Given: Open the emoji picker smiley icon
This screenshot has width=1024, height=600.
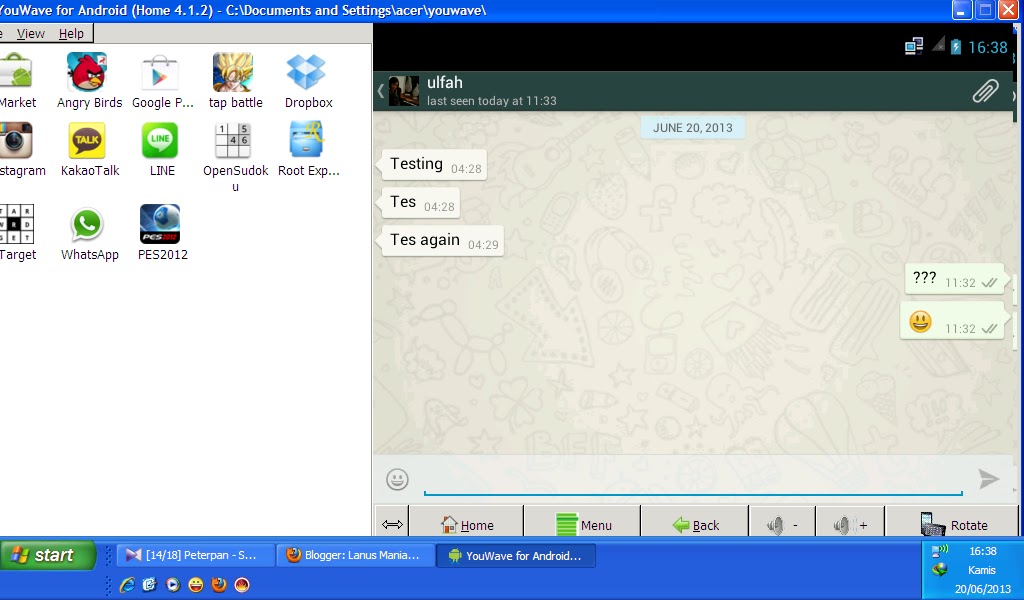Looking at the screenshot, I should 398,479.
